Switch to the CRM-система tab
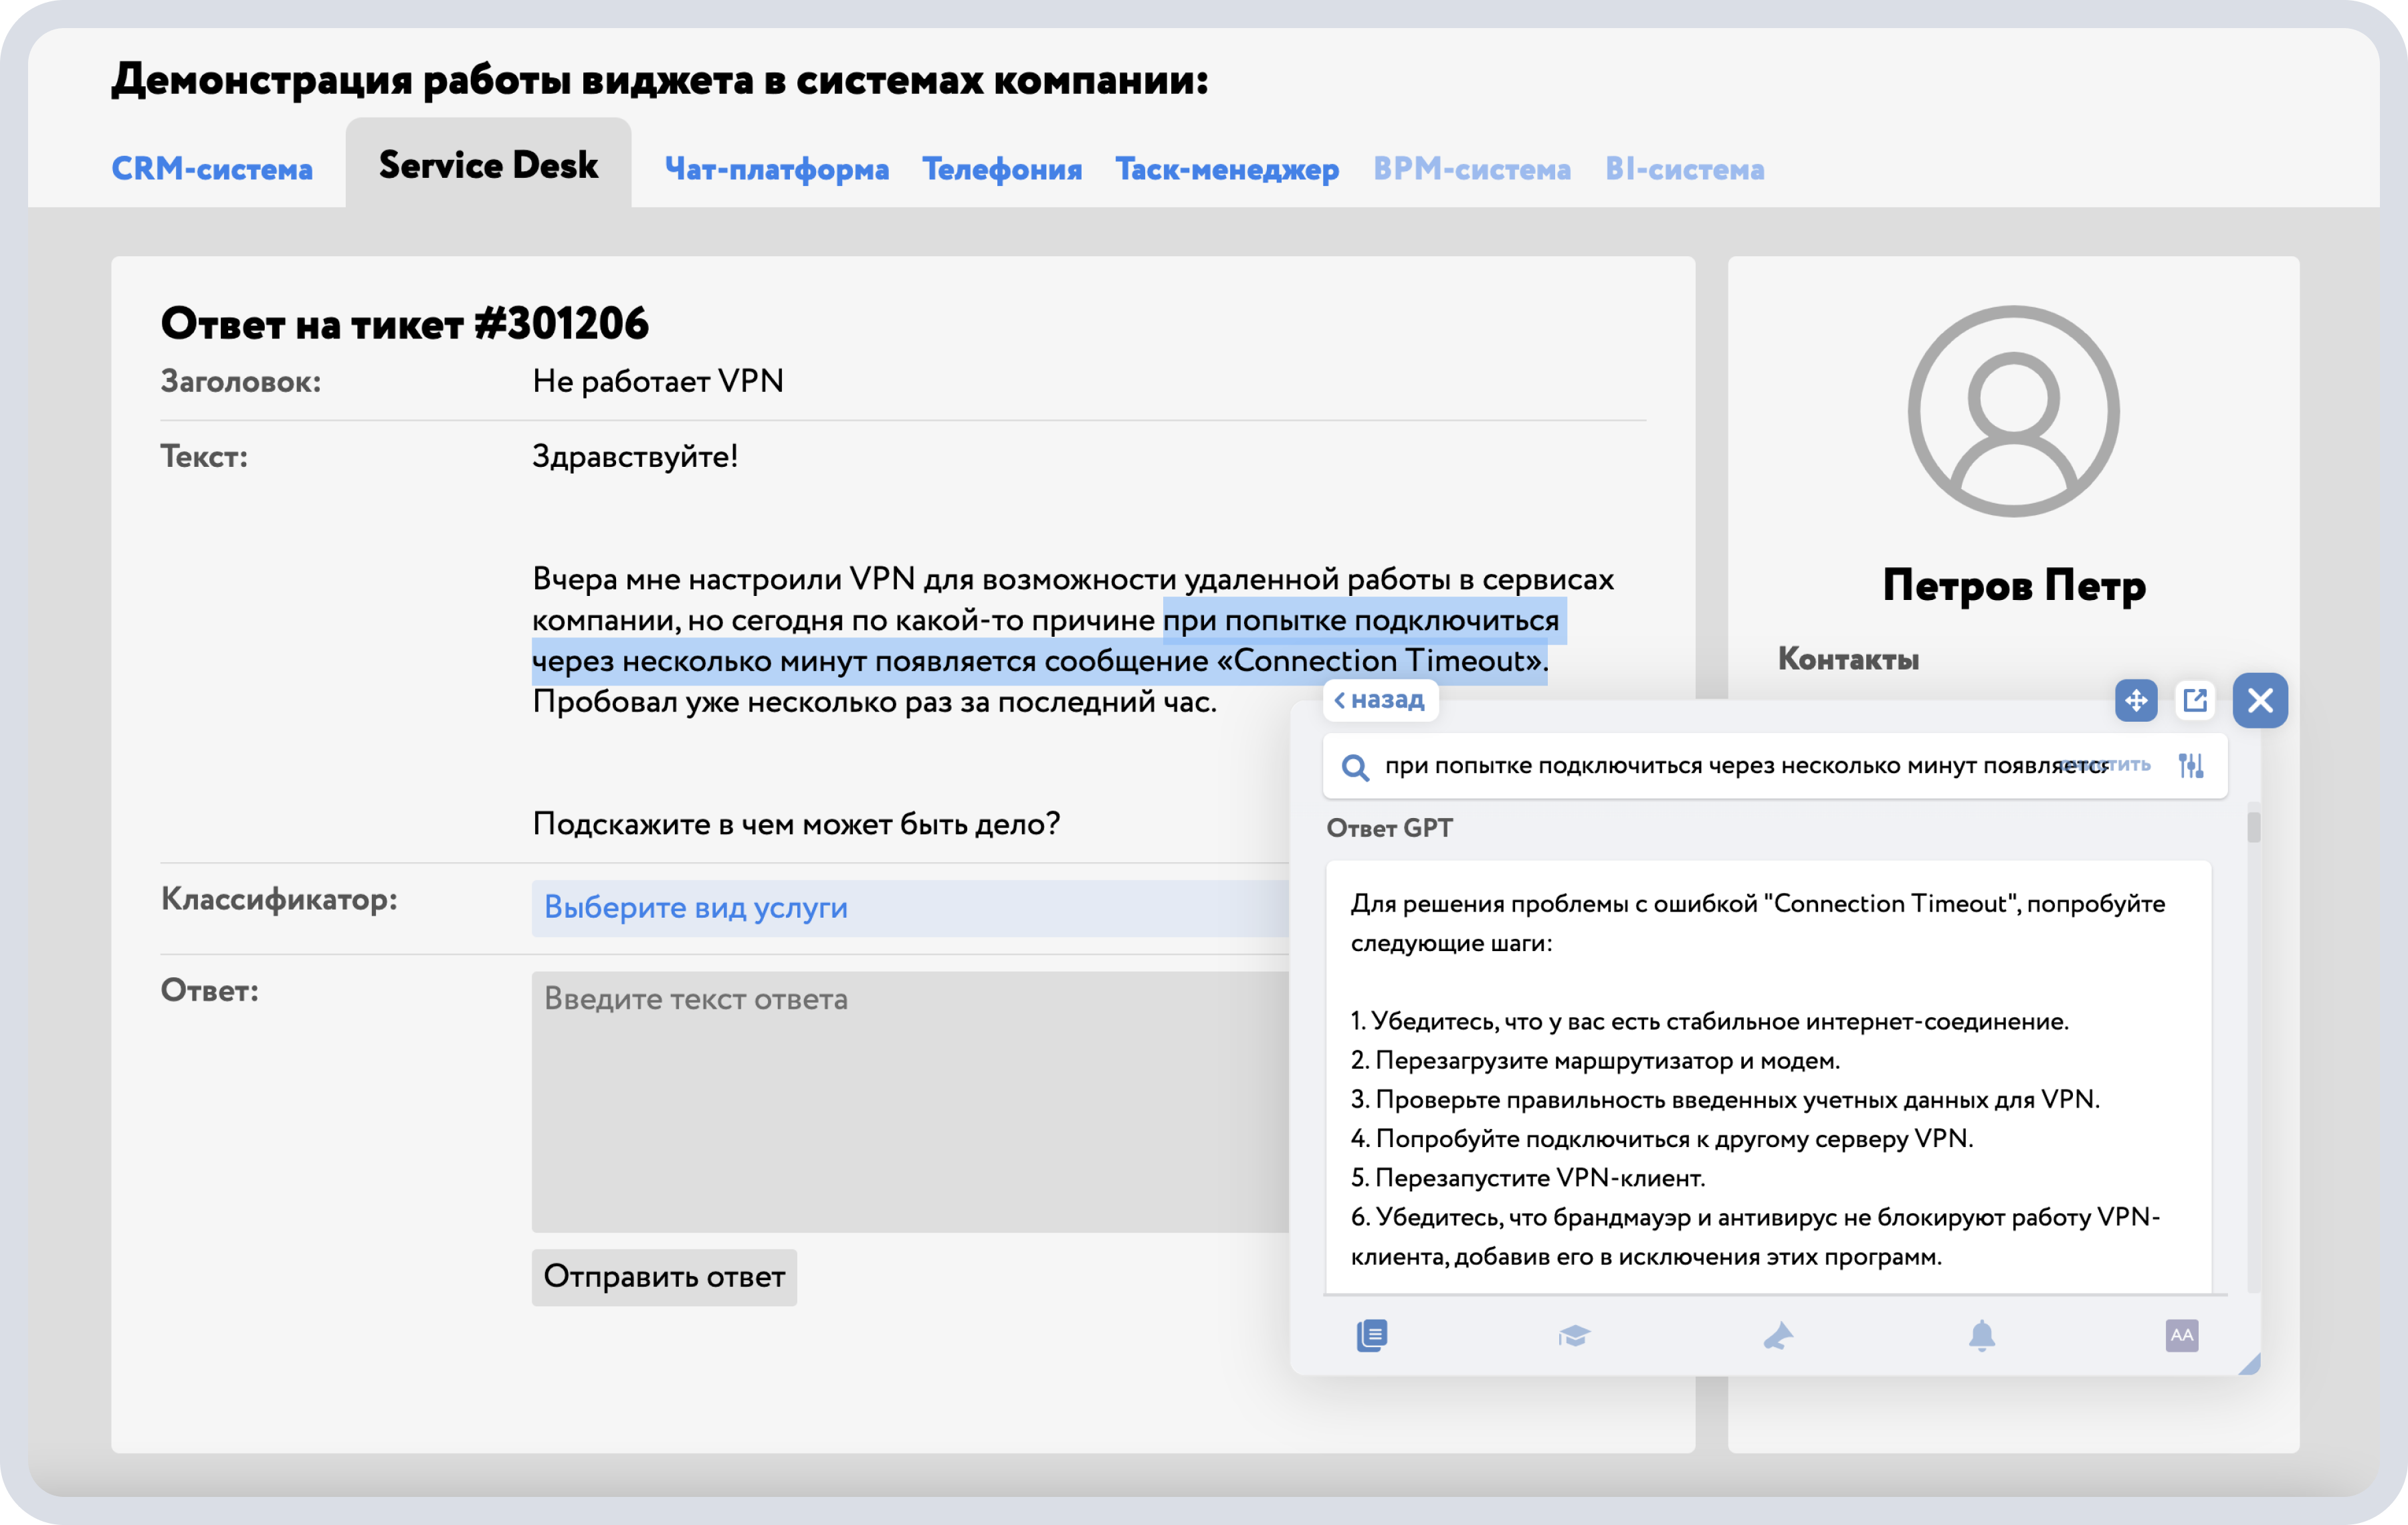Image resolution: width=2408 pixels, height=1525 pixels. pyautogui.click(x=212, y=168)
